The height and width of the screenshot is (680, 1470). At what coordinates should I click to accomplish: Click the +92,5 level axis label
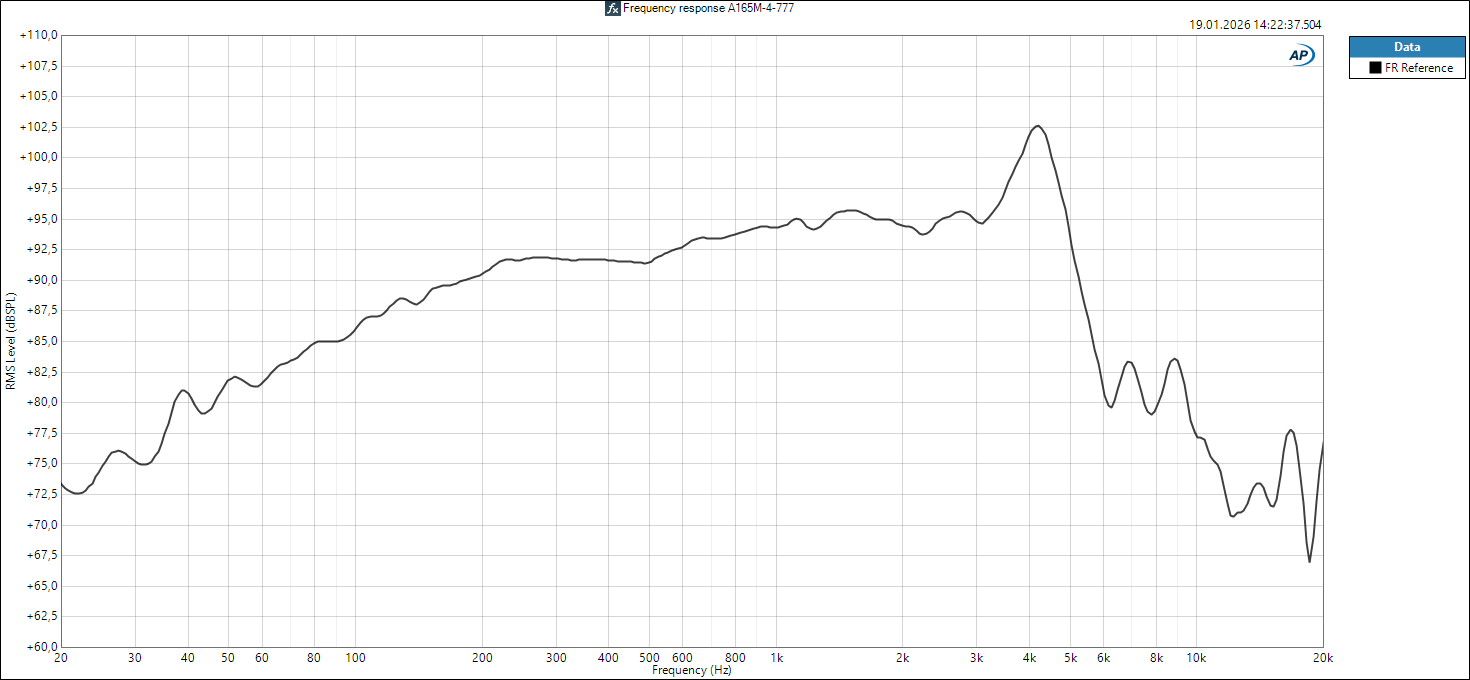click(42, 249)
